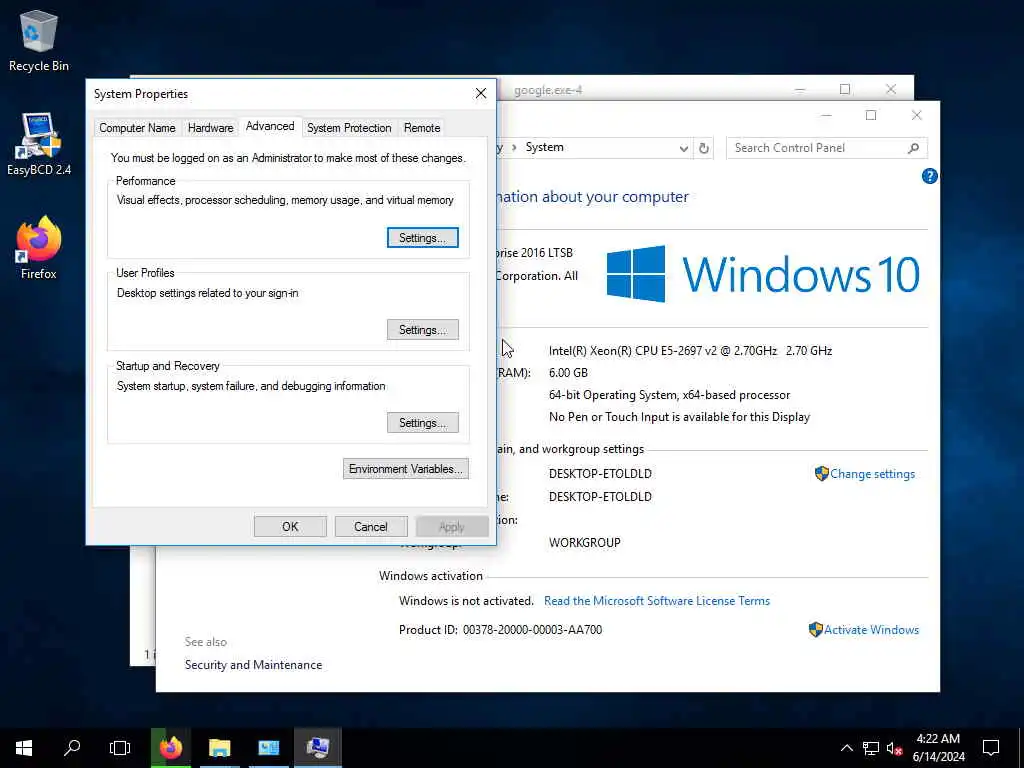Viewport: 1024px width, 768px height.
Task: Click the Intel Xeon processor text
Action: click(x=690, y=351)
